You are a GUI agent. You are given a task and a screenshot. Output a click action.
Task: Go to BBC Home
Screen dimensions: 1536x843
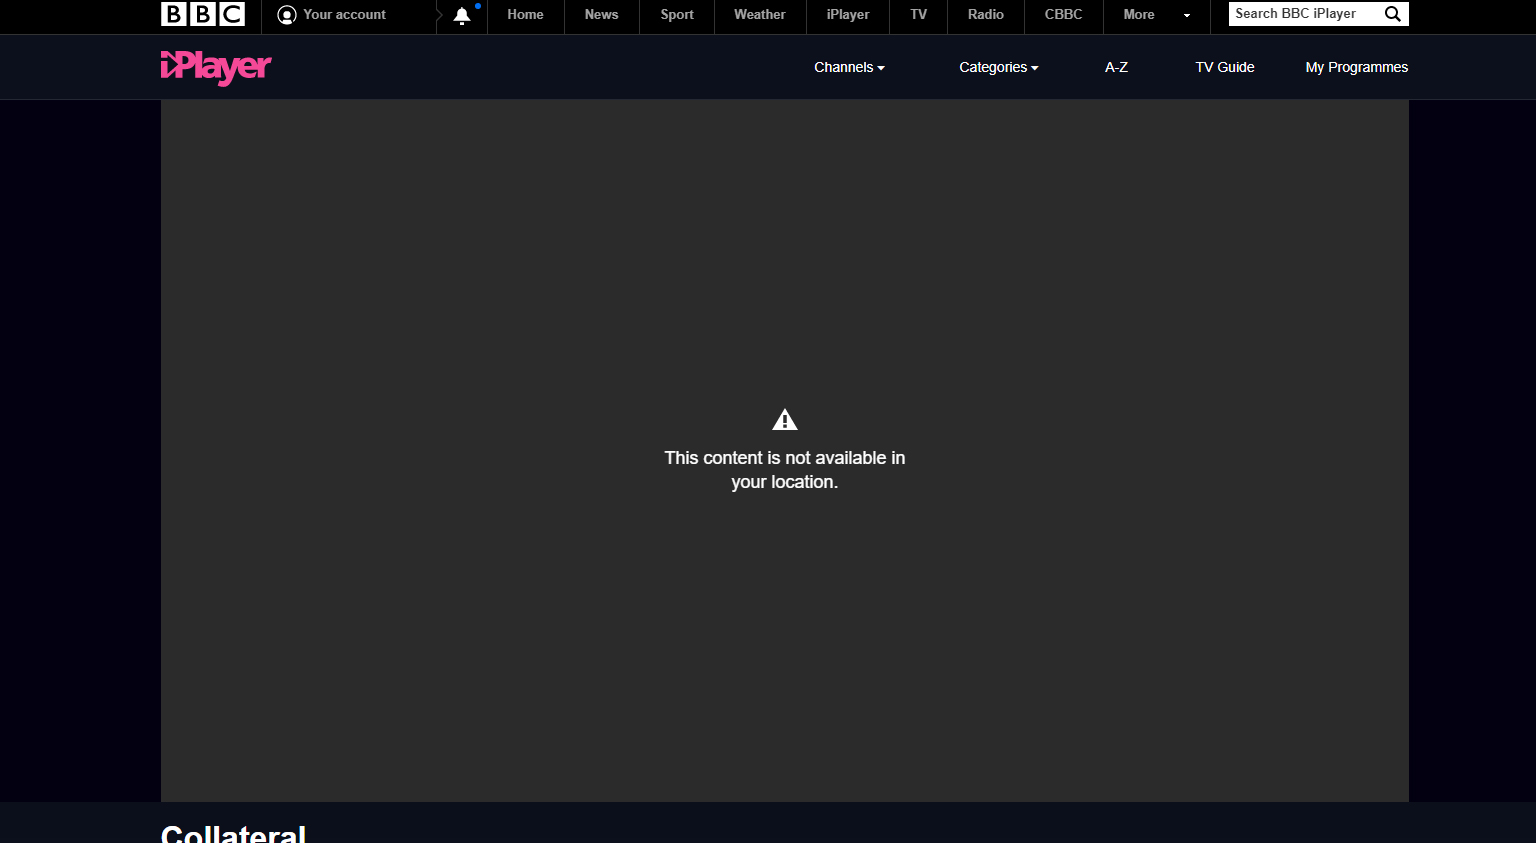(x=525, y=15)
